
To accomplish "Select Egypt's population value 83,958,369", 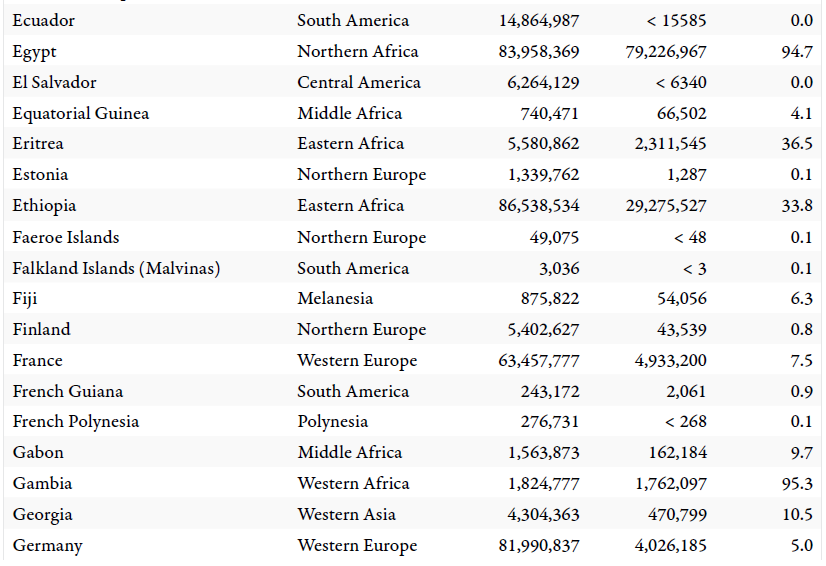I will pos(538,51).
